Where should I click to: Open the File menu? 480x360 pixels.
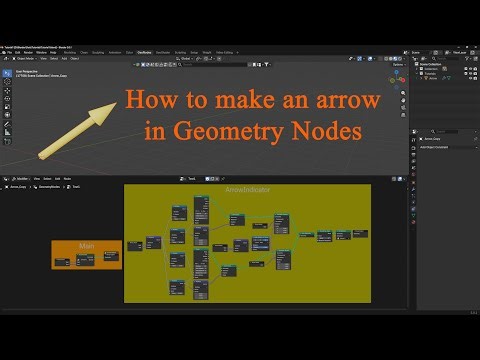[x=10, y=53]
